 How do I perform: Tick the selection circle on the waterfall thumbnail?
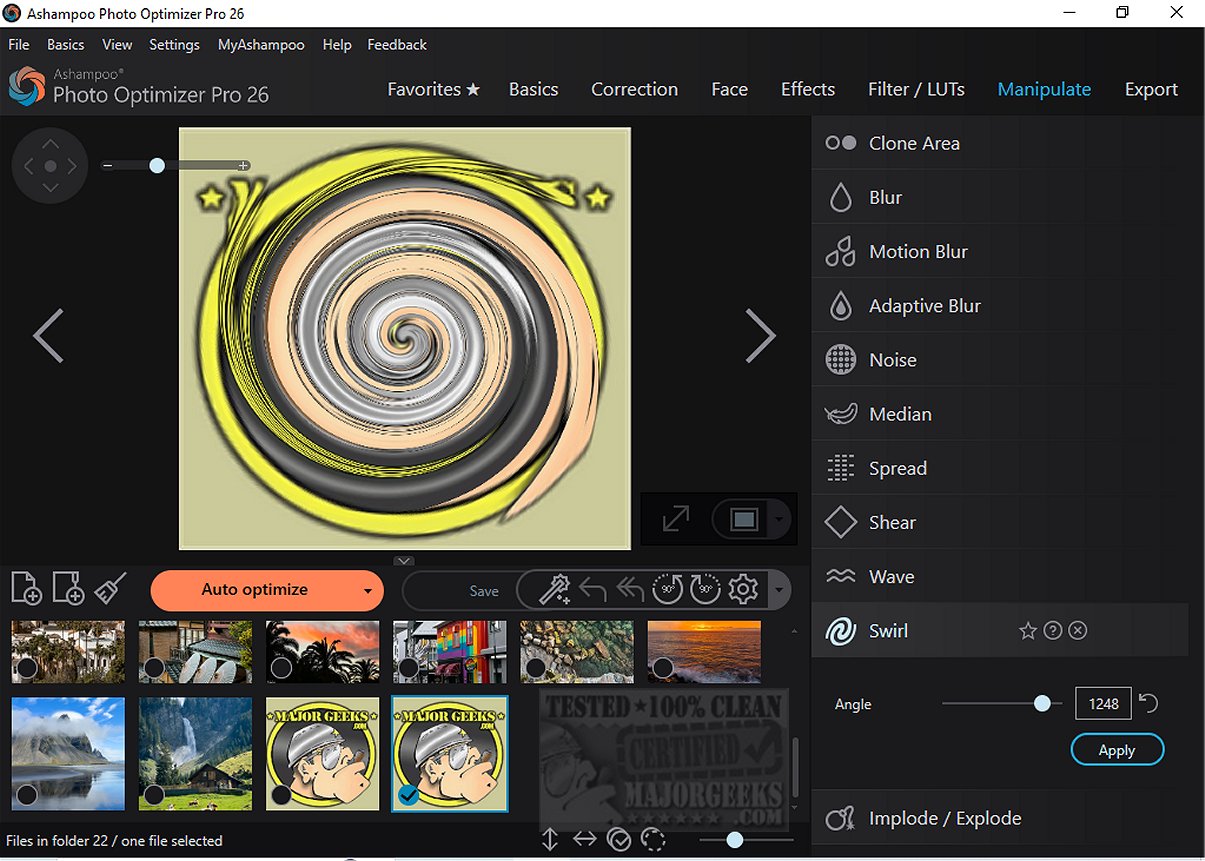[x=154, y=795]
